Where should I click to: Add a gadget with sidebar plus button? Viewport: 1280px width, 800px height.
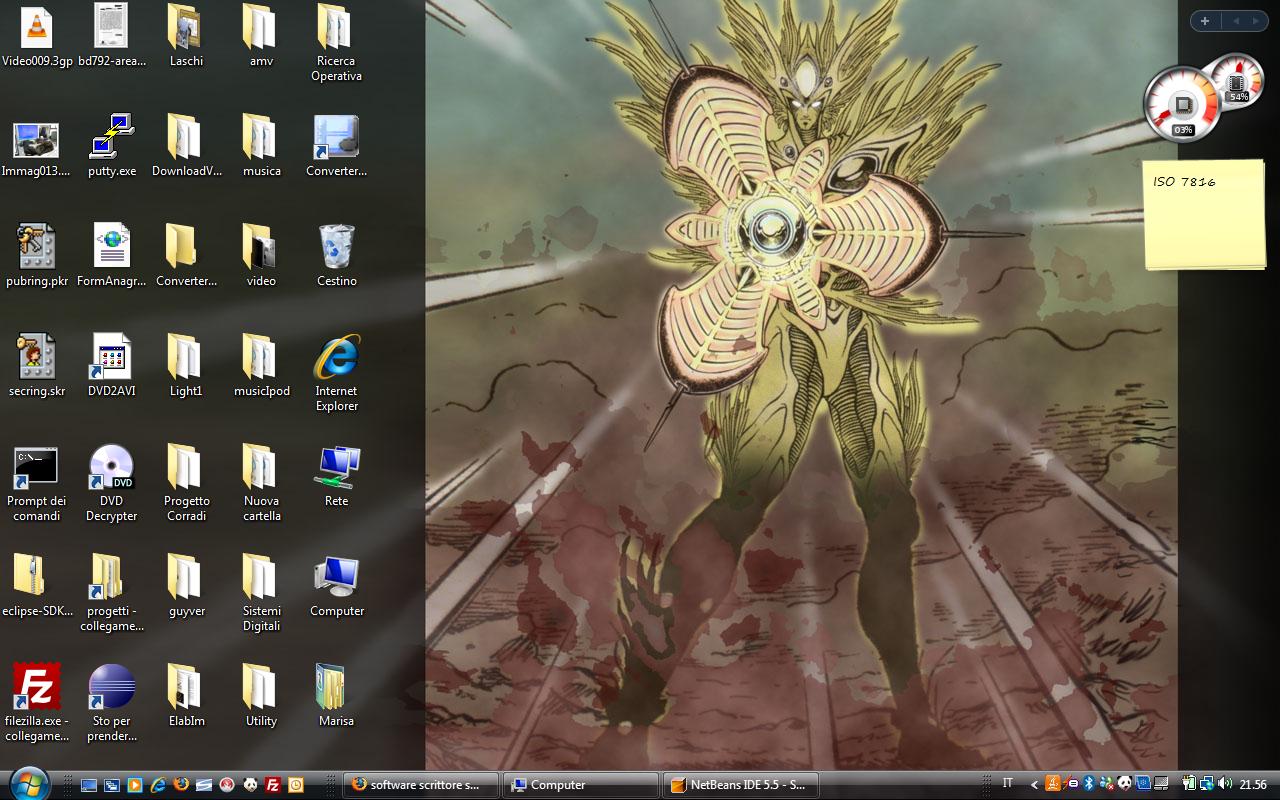click(1205, 21)
